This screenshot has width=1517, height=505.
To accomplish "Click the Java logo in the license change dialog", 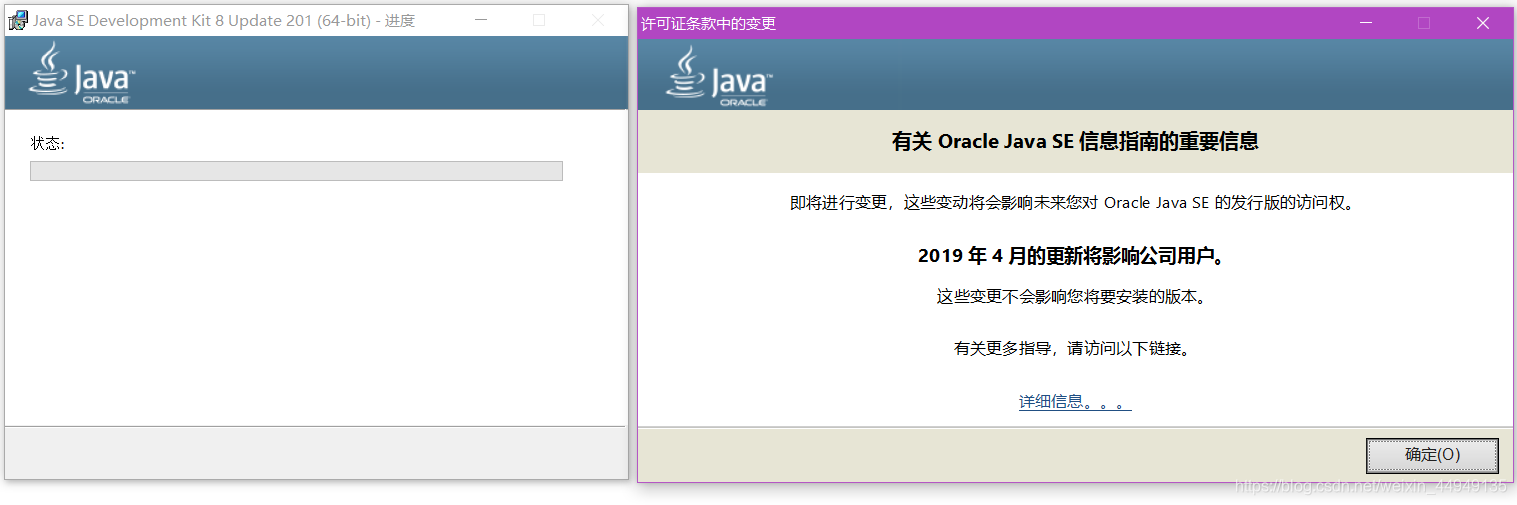I will pos(717,76).
